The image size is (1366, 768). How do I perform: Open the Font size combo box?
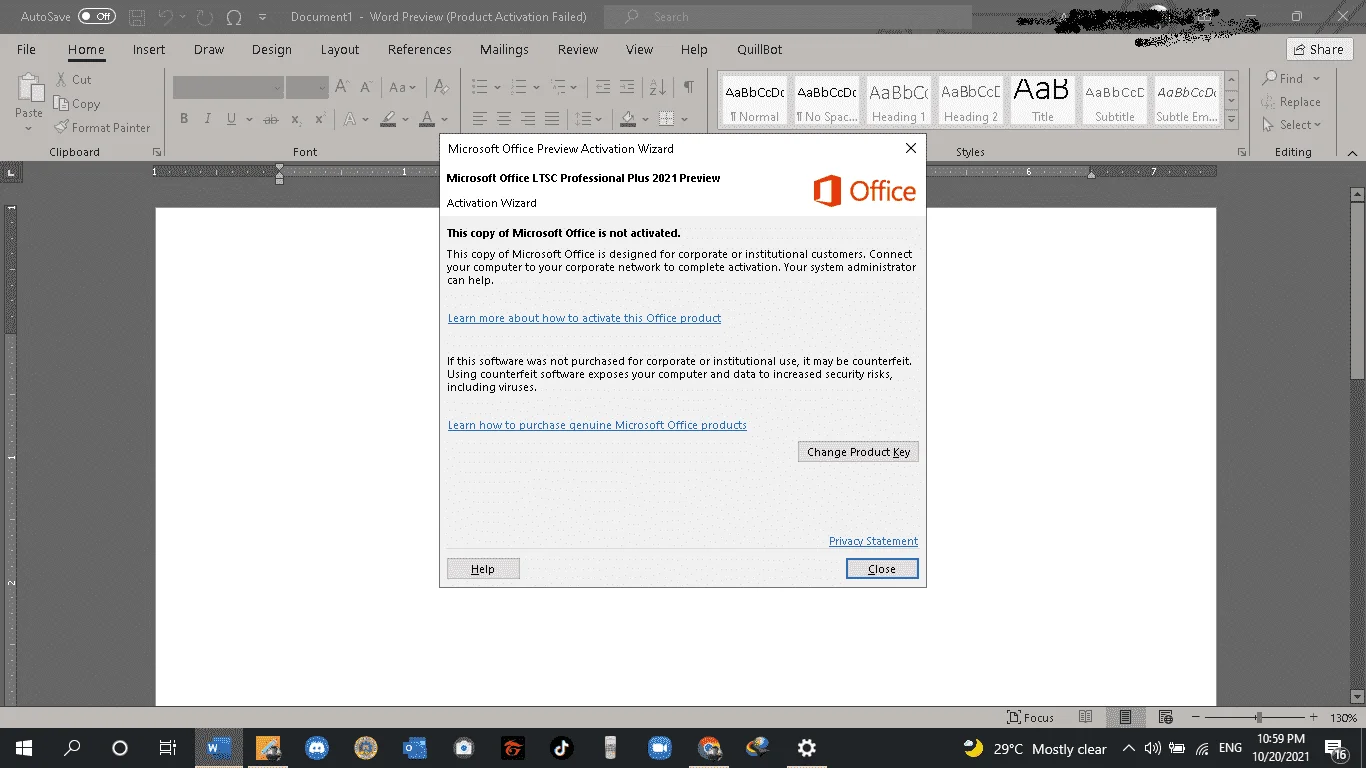[x=307, y=88]
